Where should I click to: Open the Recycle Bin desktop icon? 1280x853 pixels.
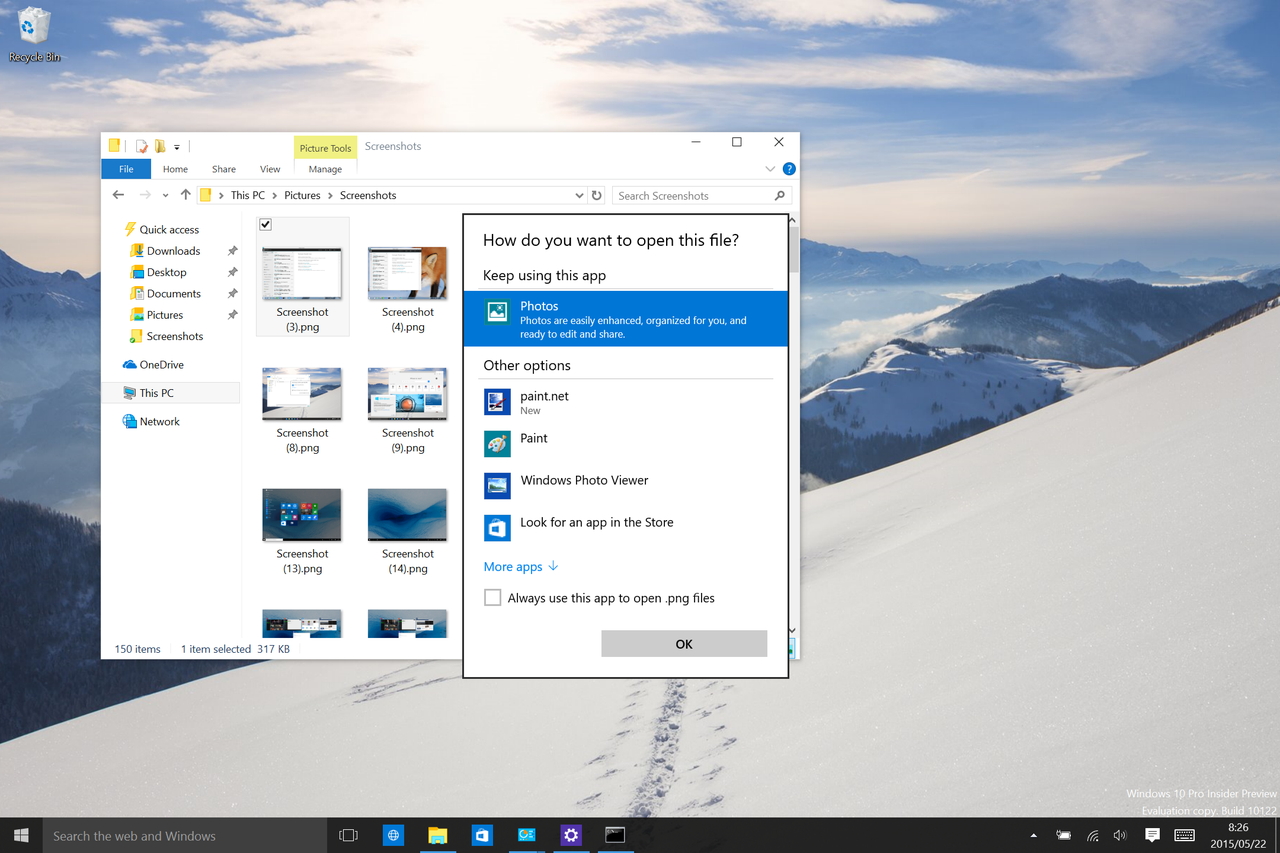click(34, 35)
